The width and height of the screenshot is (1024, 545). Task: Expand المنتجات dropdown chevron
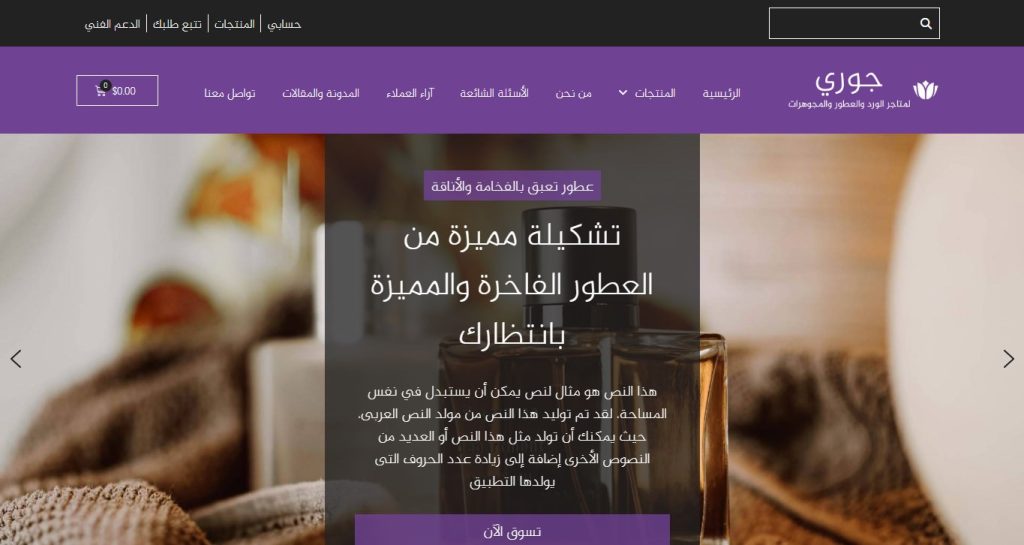pyautogui.click(x=623, y=93)
